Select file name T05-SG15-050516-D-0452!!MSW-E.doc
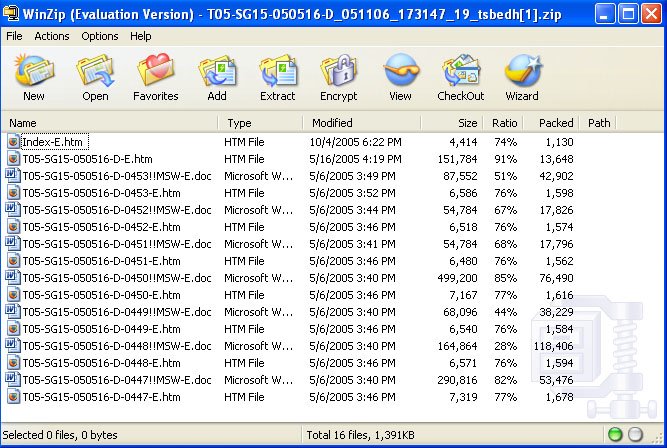 (117, 210)
